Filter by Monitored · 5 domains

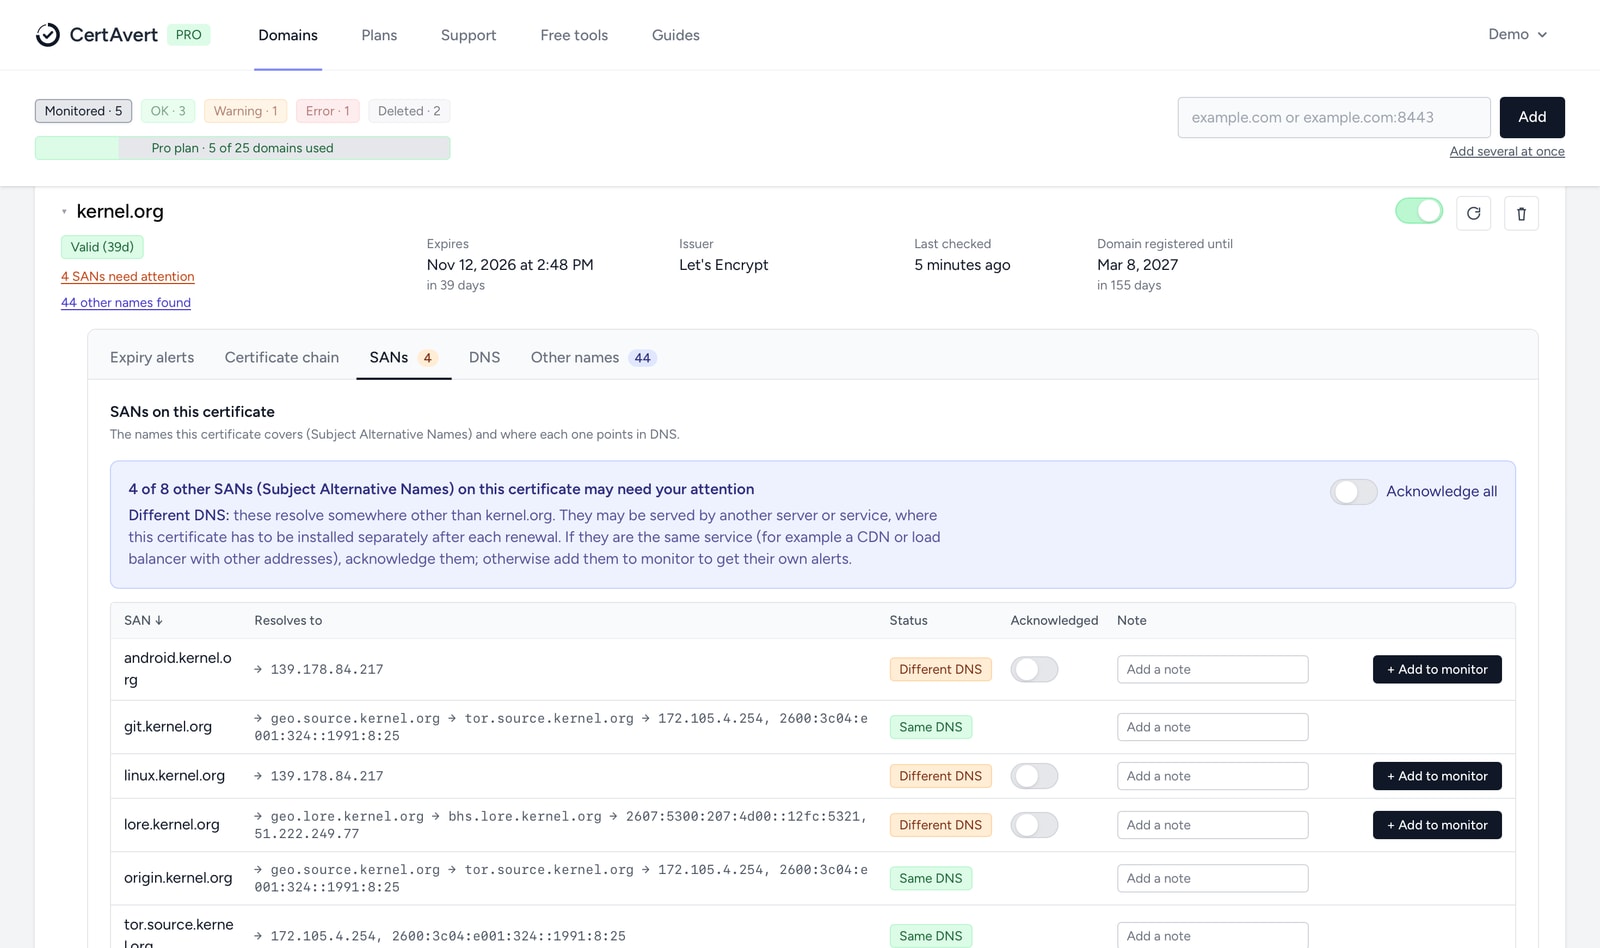click(84, 111)
